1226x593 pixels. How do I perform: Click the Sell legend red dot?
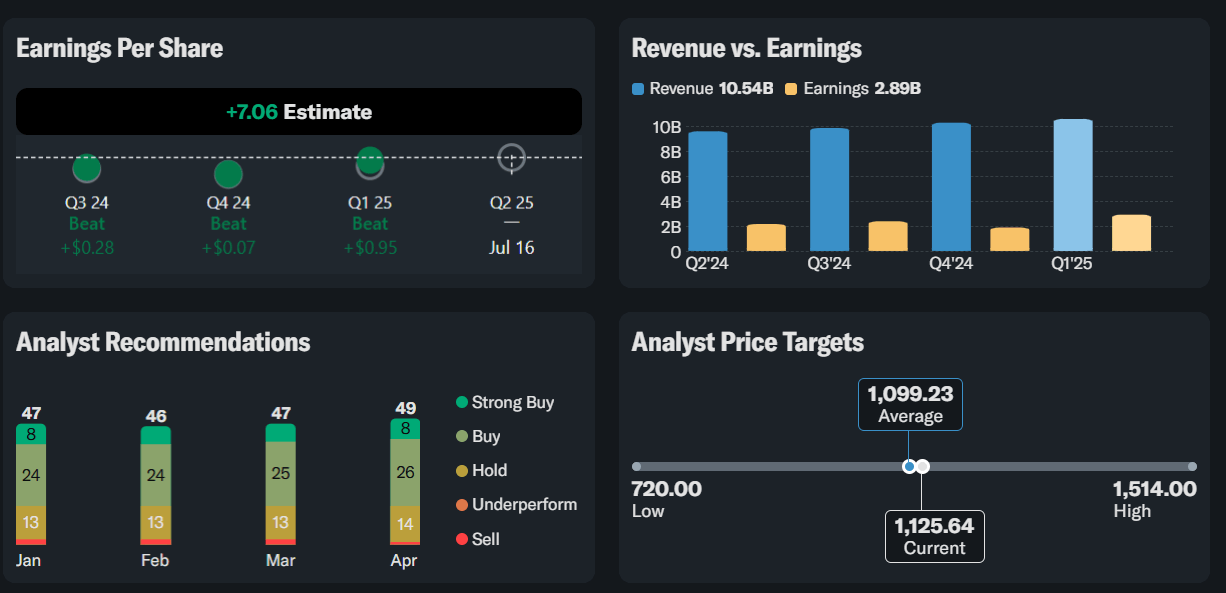coord(461,540)
